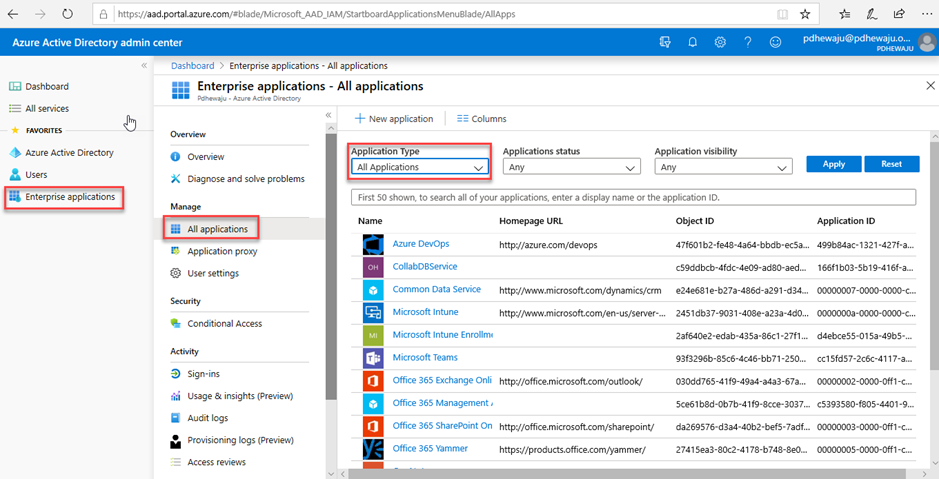The height and width of the screenshot is (479, 939).
Task: Add page to favorites star icon
Action: pos(805,14)
